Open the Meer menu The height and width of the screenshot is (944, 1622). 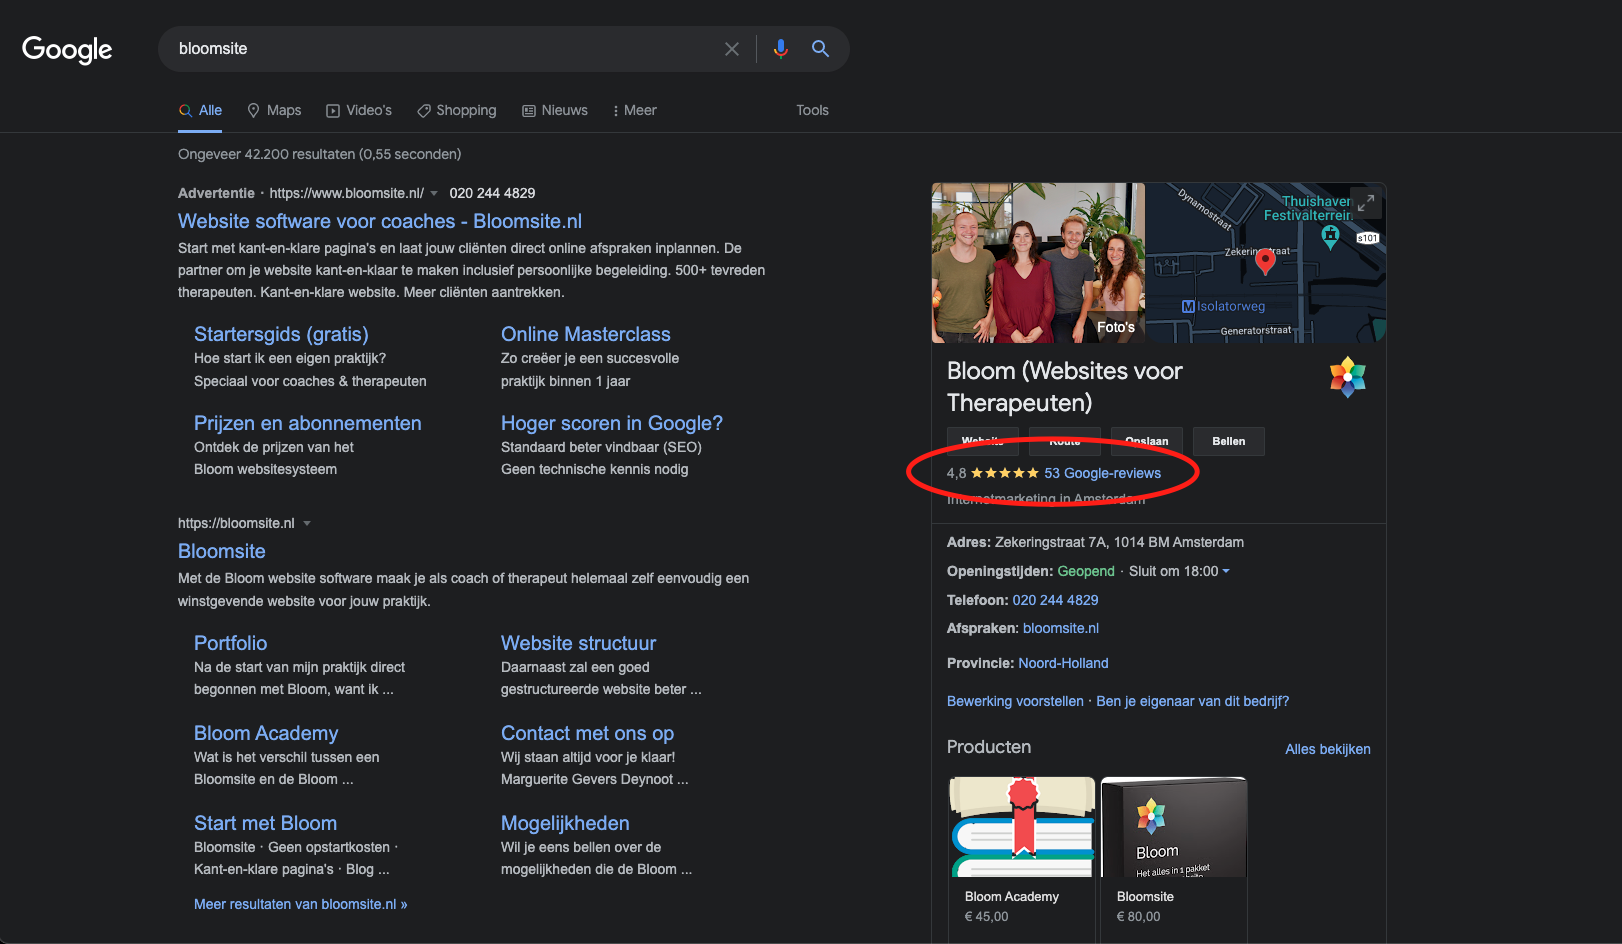pyautogui.click(x=635, y=110)
